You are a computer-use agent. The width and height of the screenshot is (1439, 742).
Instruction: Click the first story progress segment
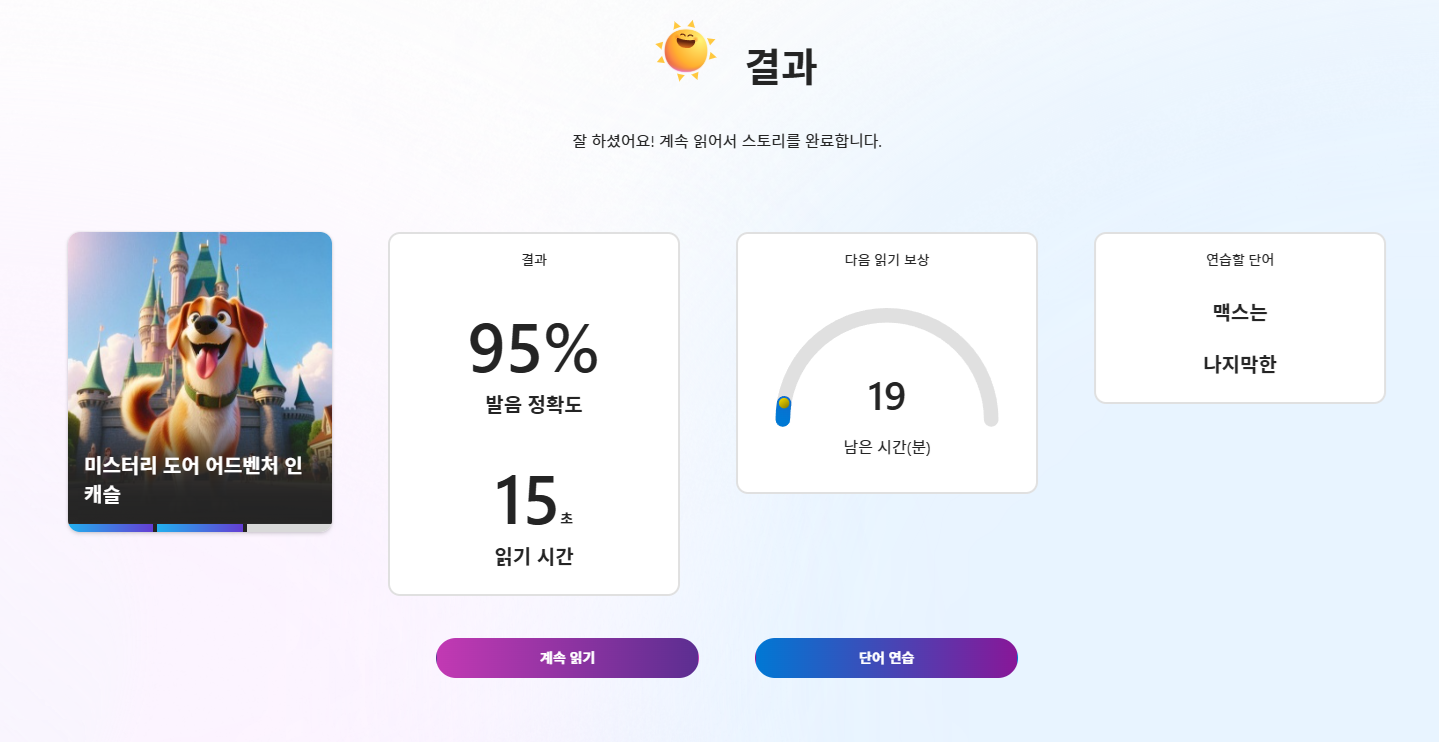point(110,528)
